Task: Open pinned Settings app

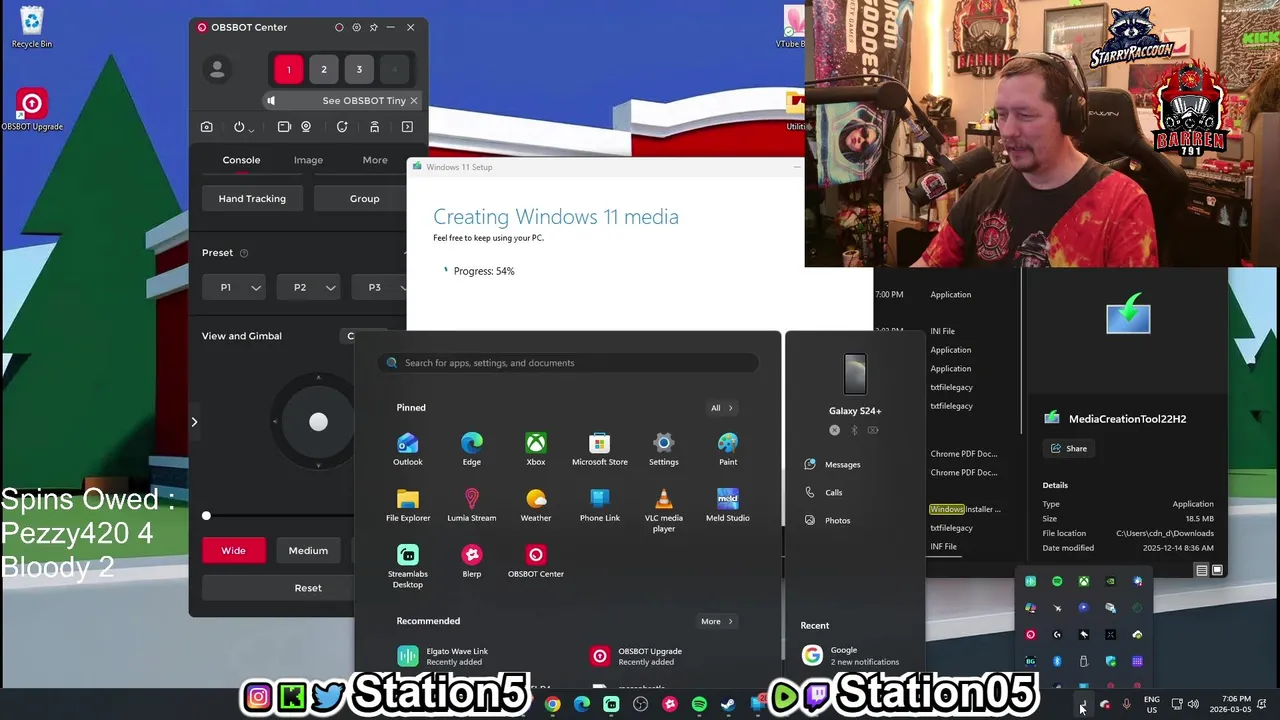Action: click(664, 449)
